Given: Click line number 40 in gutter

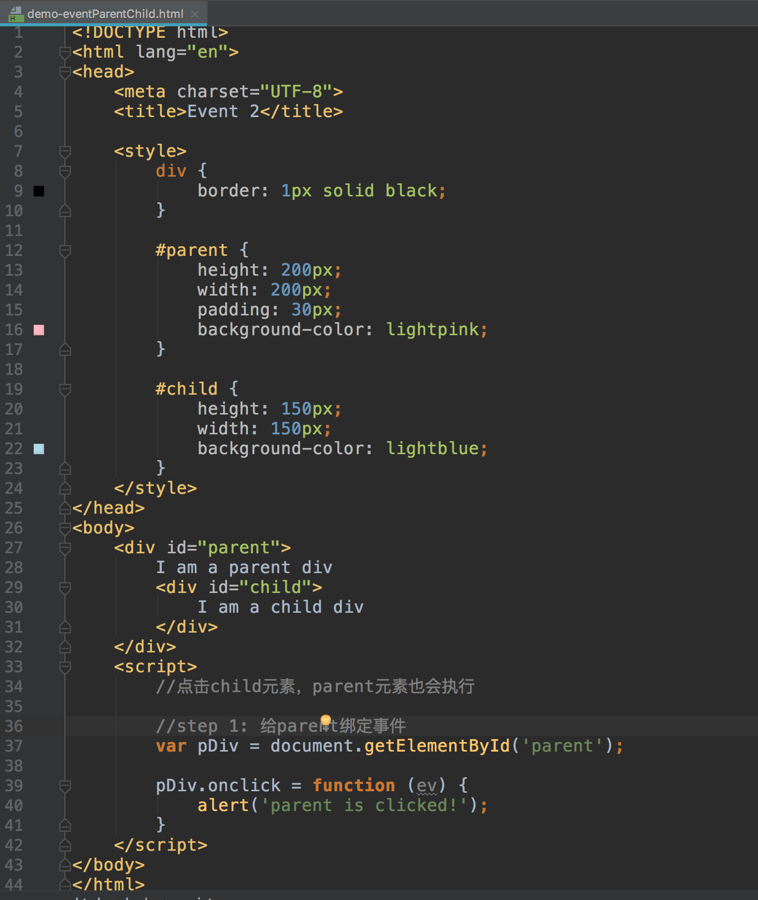Looking at the screenshot, I should click(x=14, y=805).
